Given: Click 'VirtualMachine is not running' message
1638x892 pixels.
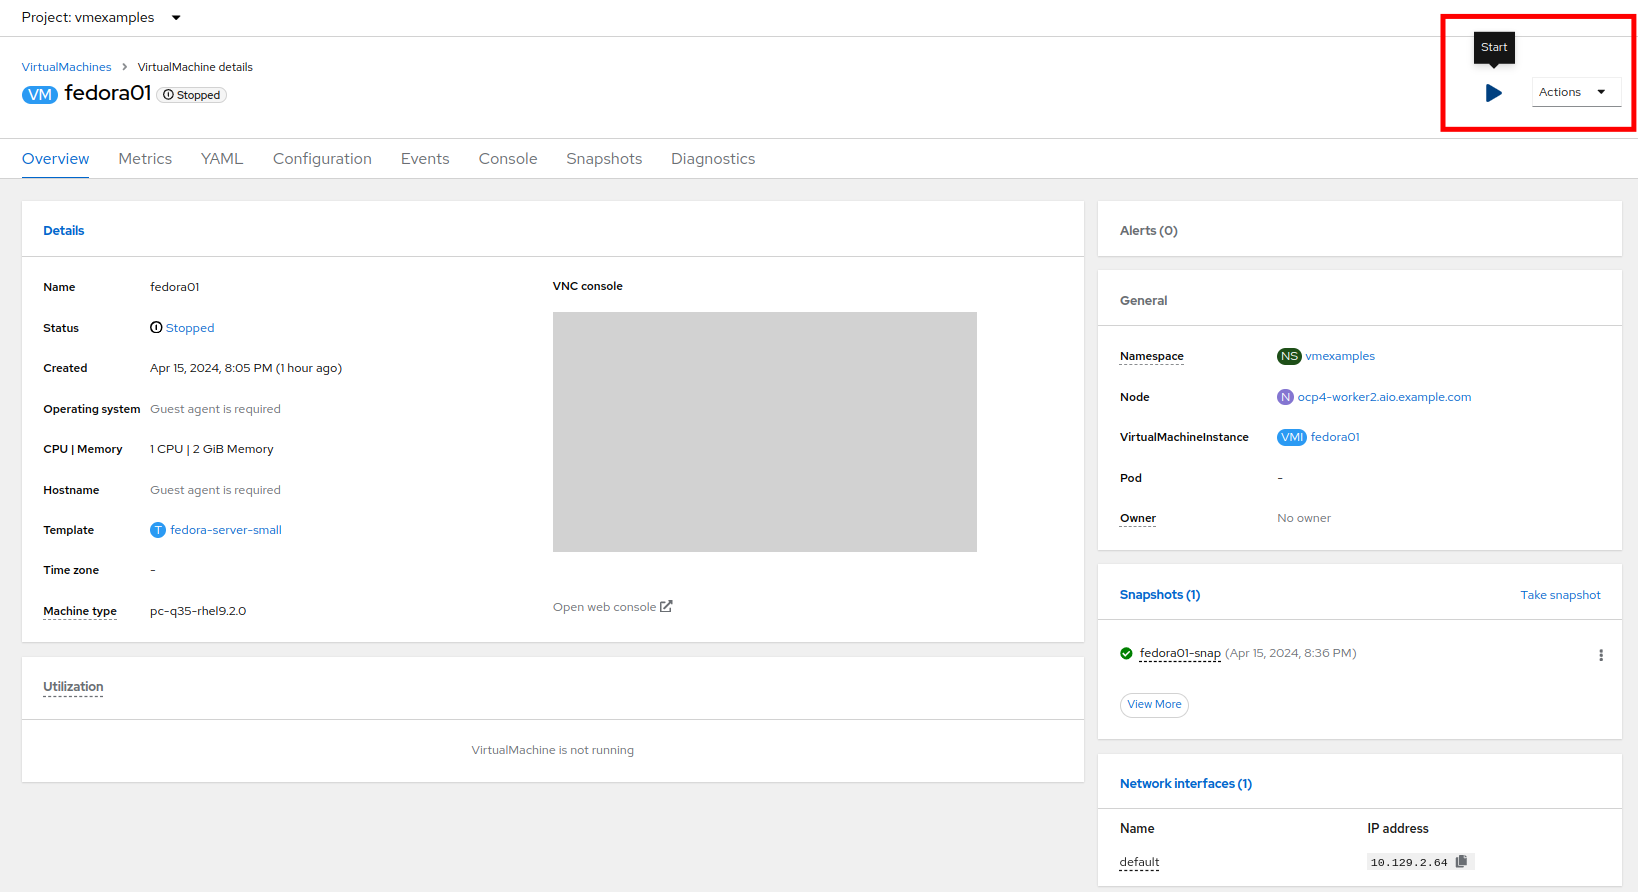Looking at the screenshot, I should pos(553,750).
